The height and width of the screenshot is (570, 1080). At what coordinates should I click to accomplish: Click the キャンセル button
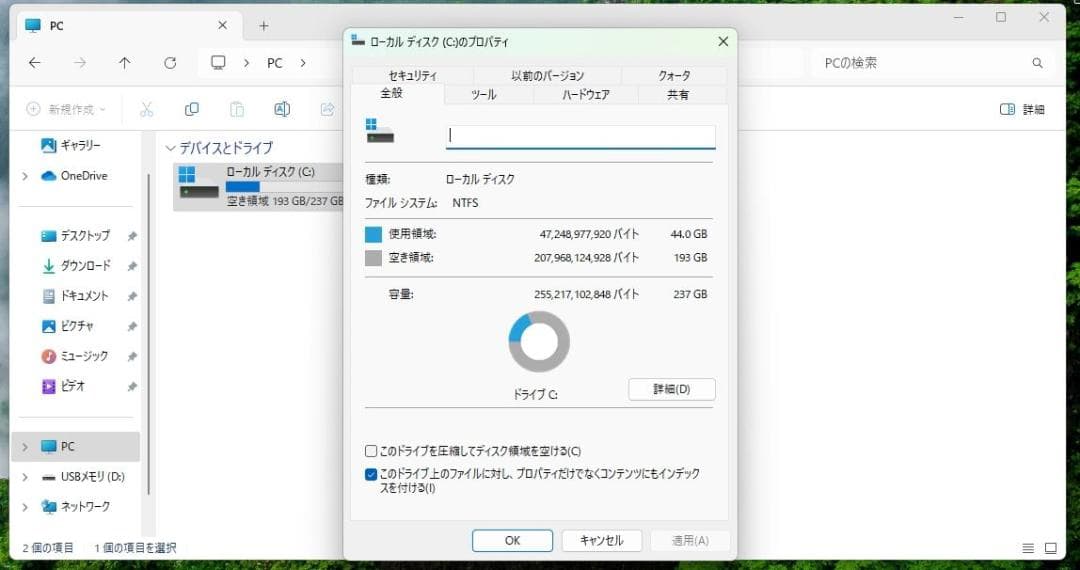601,540
